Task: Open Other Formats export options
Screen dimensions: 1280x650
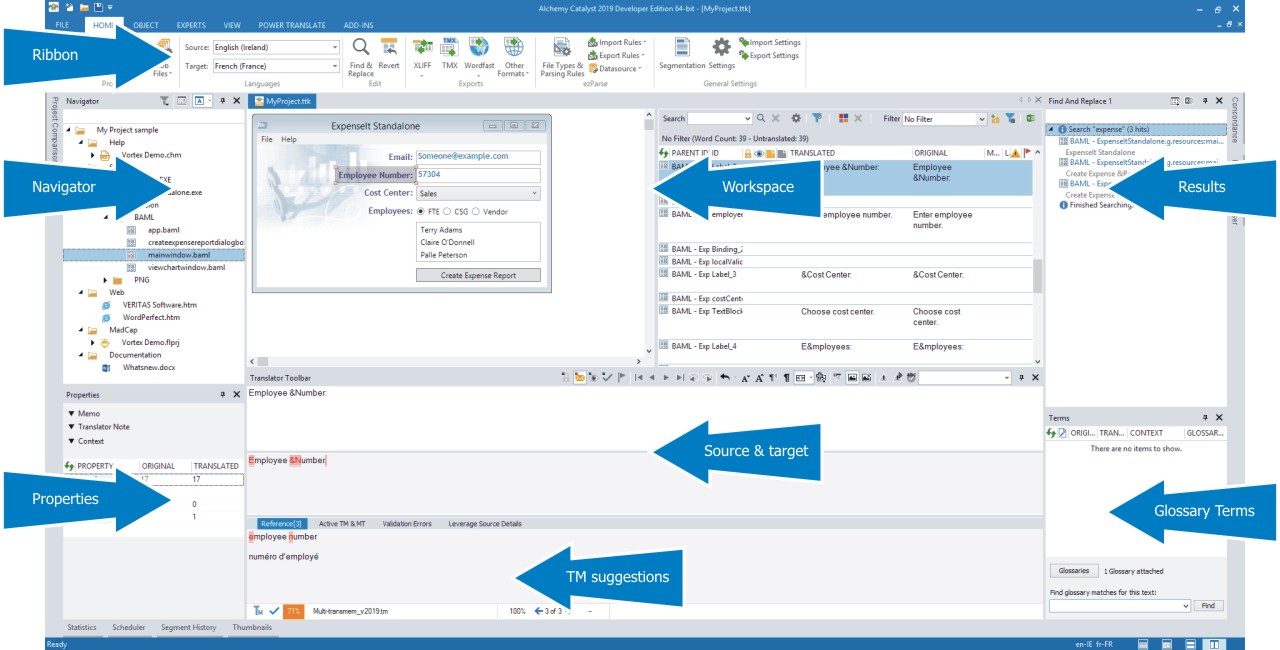Action: (x=512, y=56)
